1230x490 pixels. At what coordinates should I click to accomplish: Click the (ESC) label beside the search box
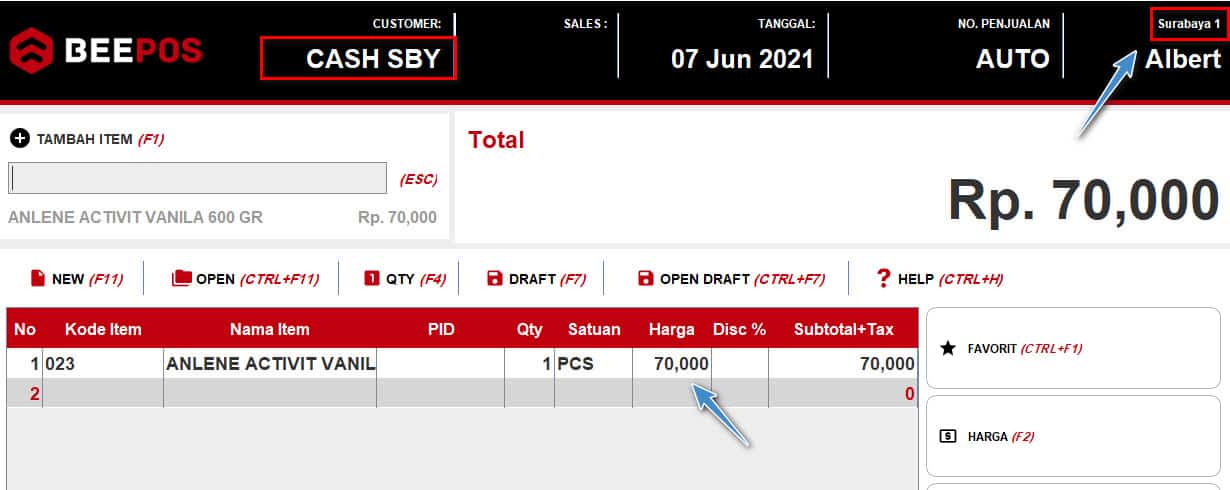pos(418,180)
